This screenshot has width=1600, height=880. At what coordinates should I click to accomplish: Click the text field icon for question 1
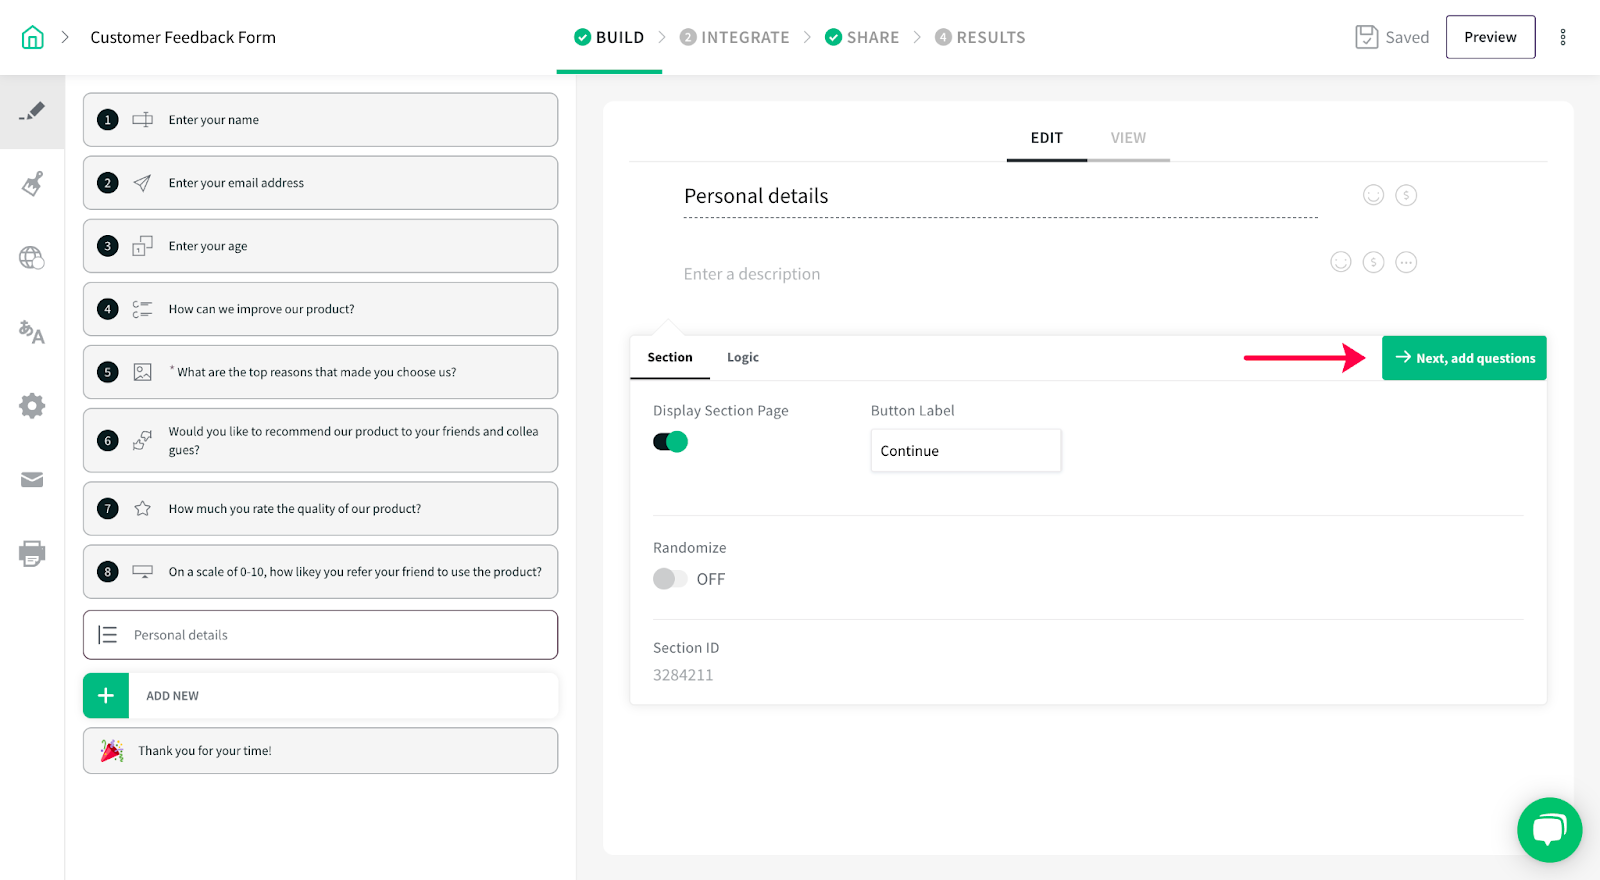click(143, 120)
